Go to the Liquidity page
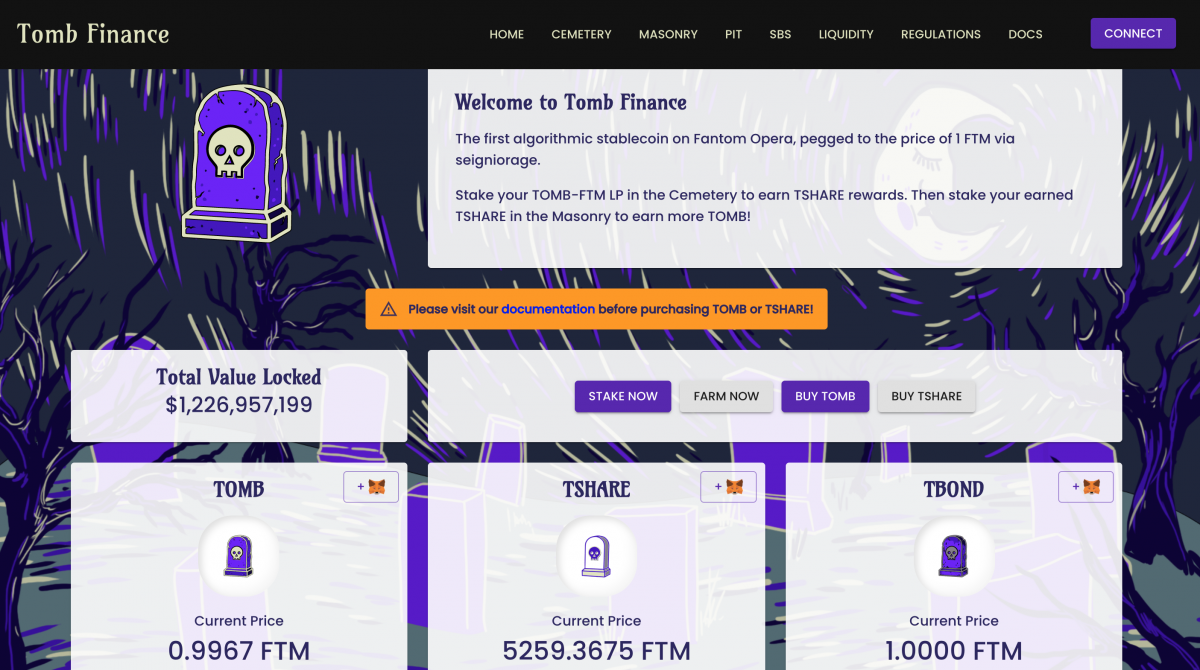The height and width of the screenshot is (670, 1200). coord(846,34)
